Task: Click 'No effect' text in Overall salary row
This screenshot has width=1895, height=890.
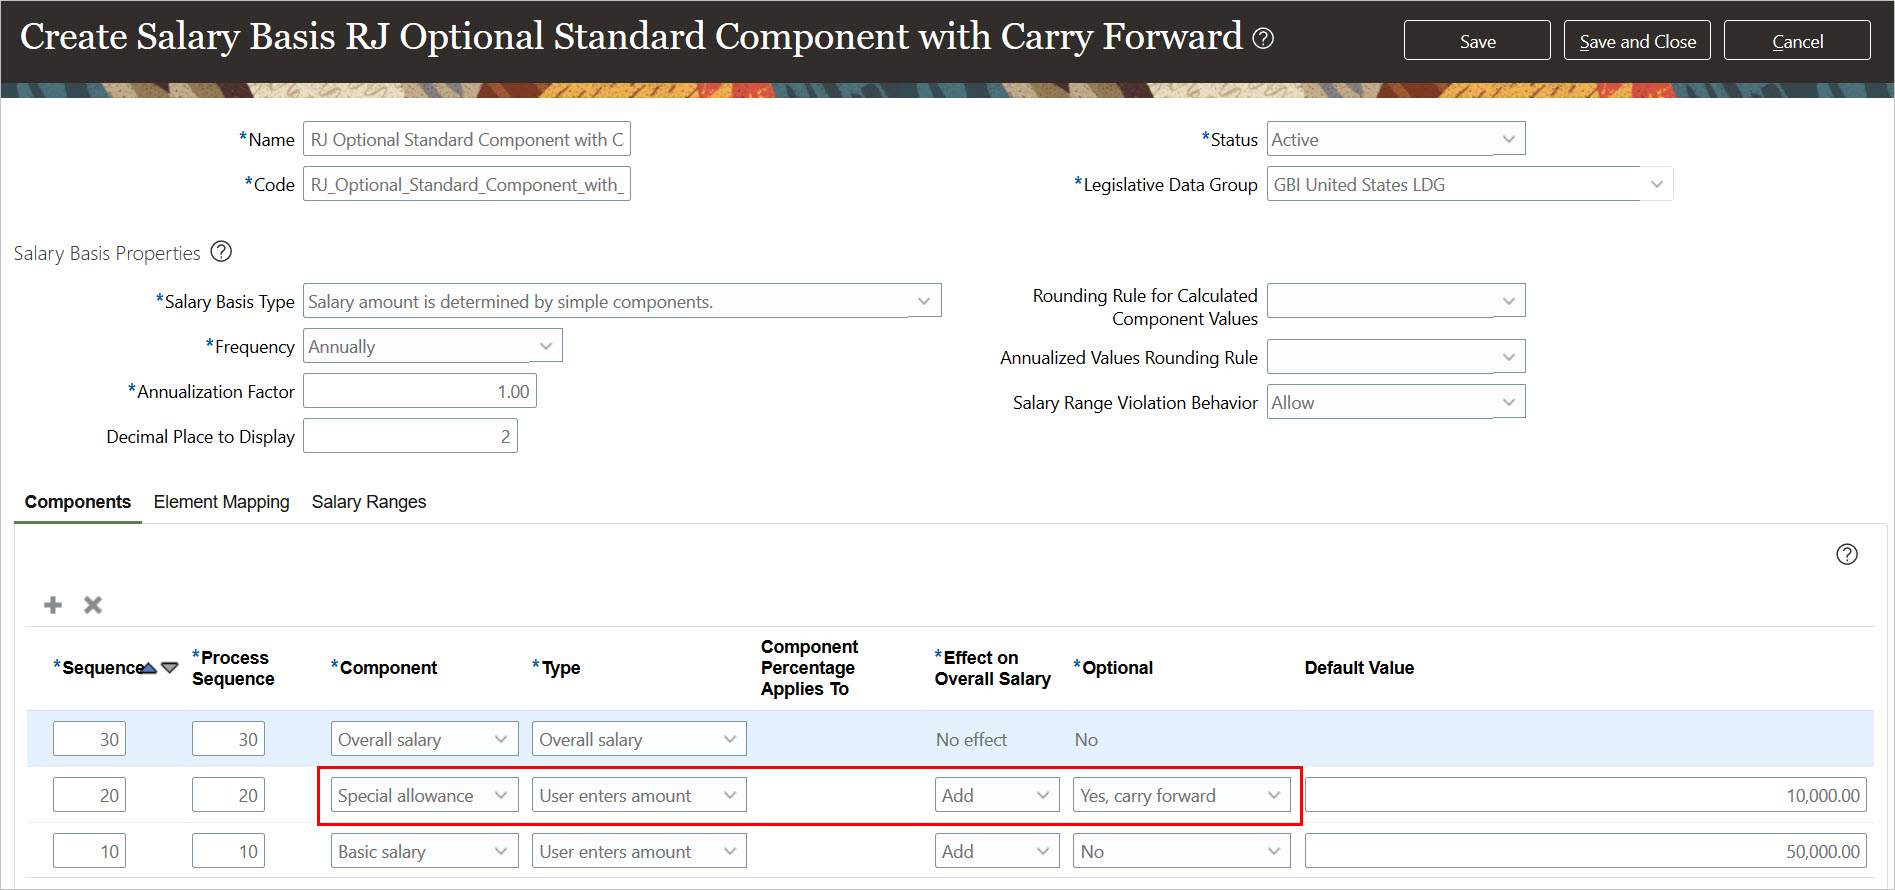Action: [971, 740]
